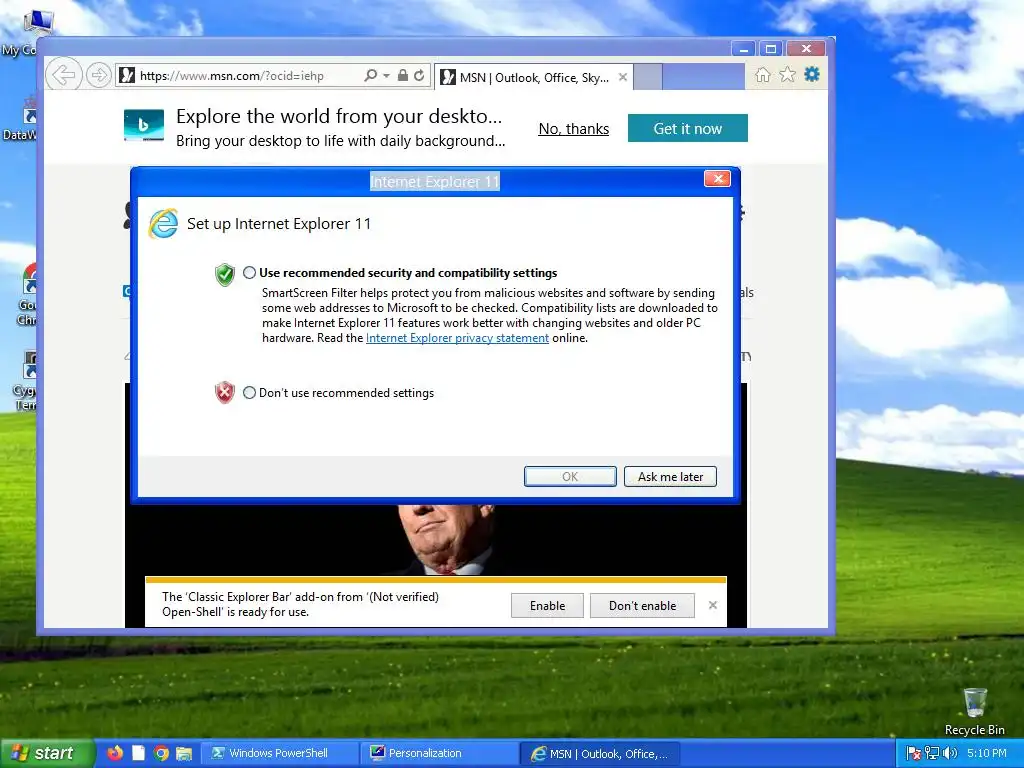The height and width of the screenshot is (768, 1024).
Task: Click the flag alert tray icon
Action: coord(914,753)
